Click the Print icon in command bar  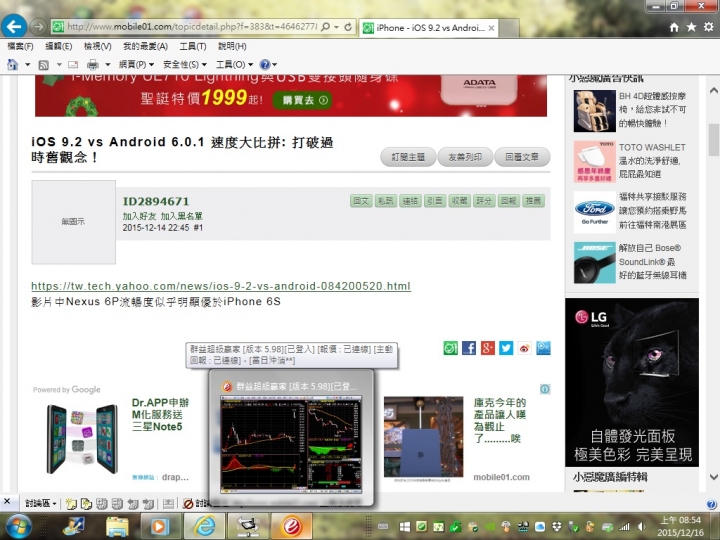point(93,64)
